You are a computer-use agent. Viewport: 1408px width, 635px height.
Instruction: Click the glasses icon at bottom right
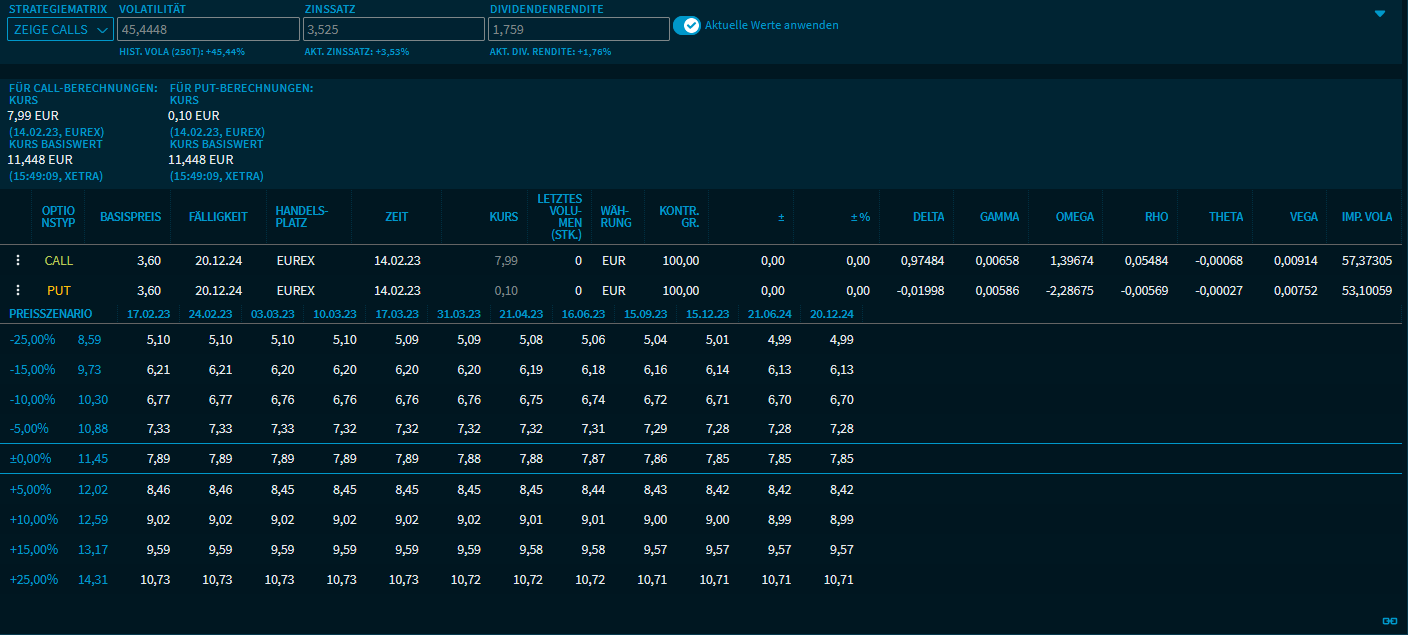(x=1389, y=621)
